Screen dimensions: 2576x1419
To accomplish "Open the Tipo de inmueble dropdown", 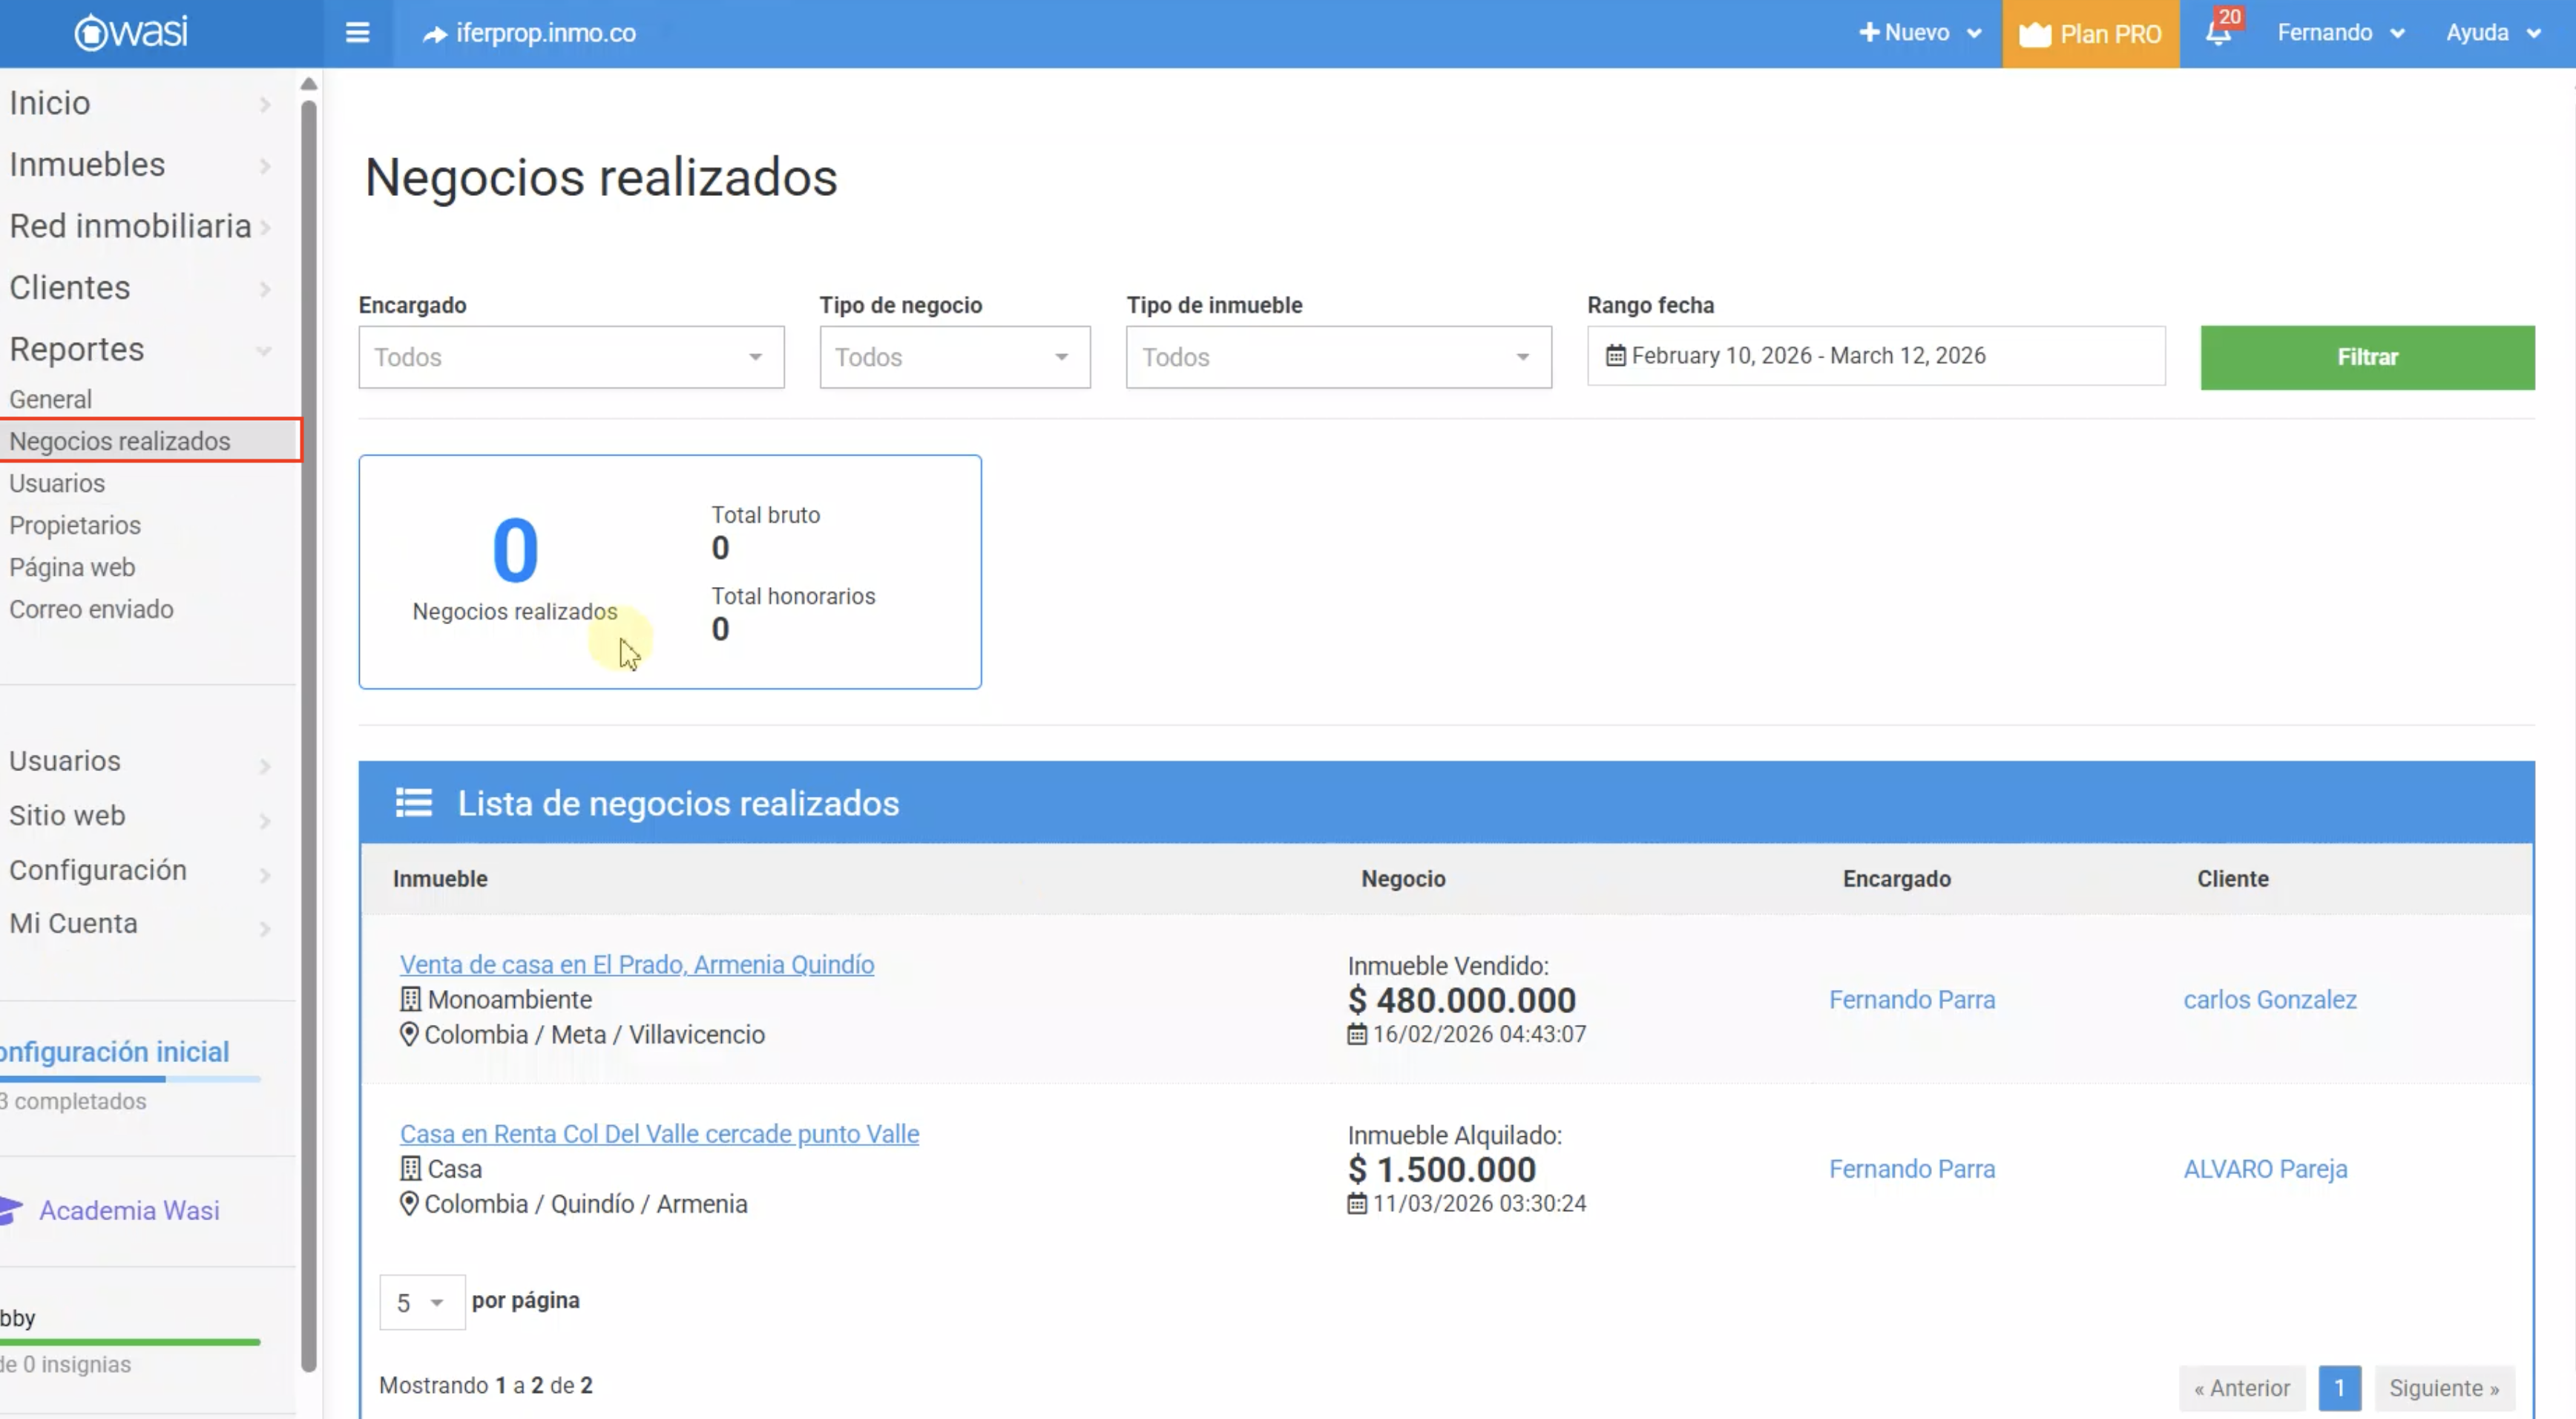I will pos(1338,357).
